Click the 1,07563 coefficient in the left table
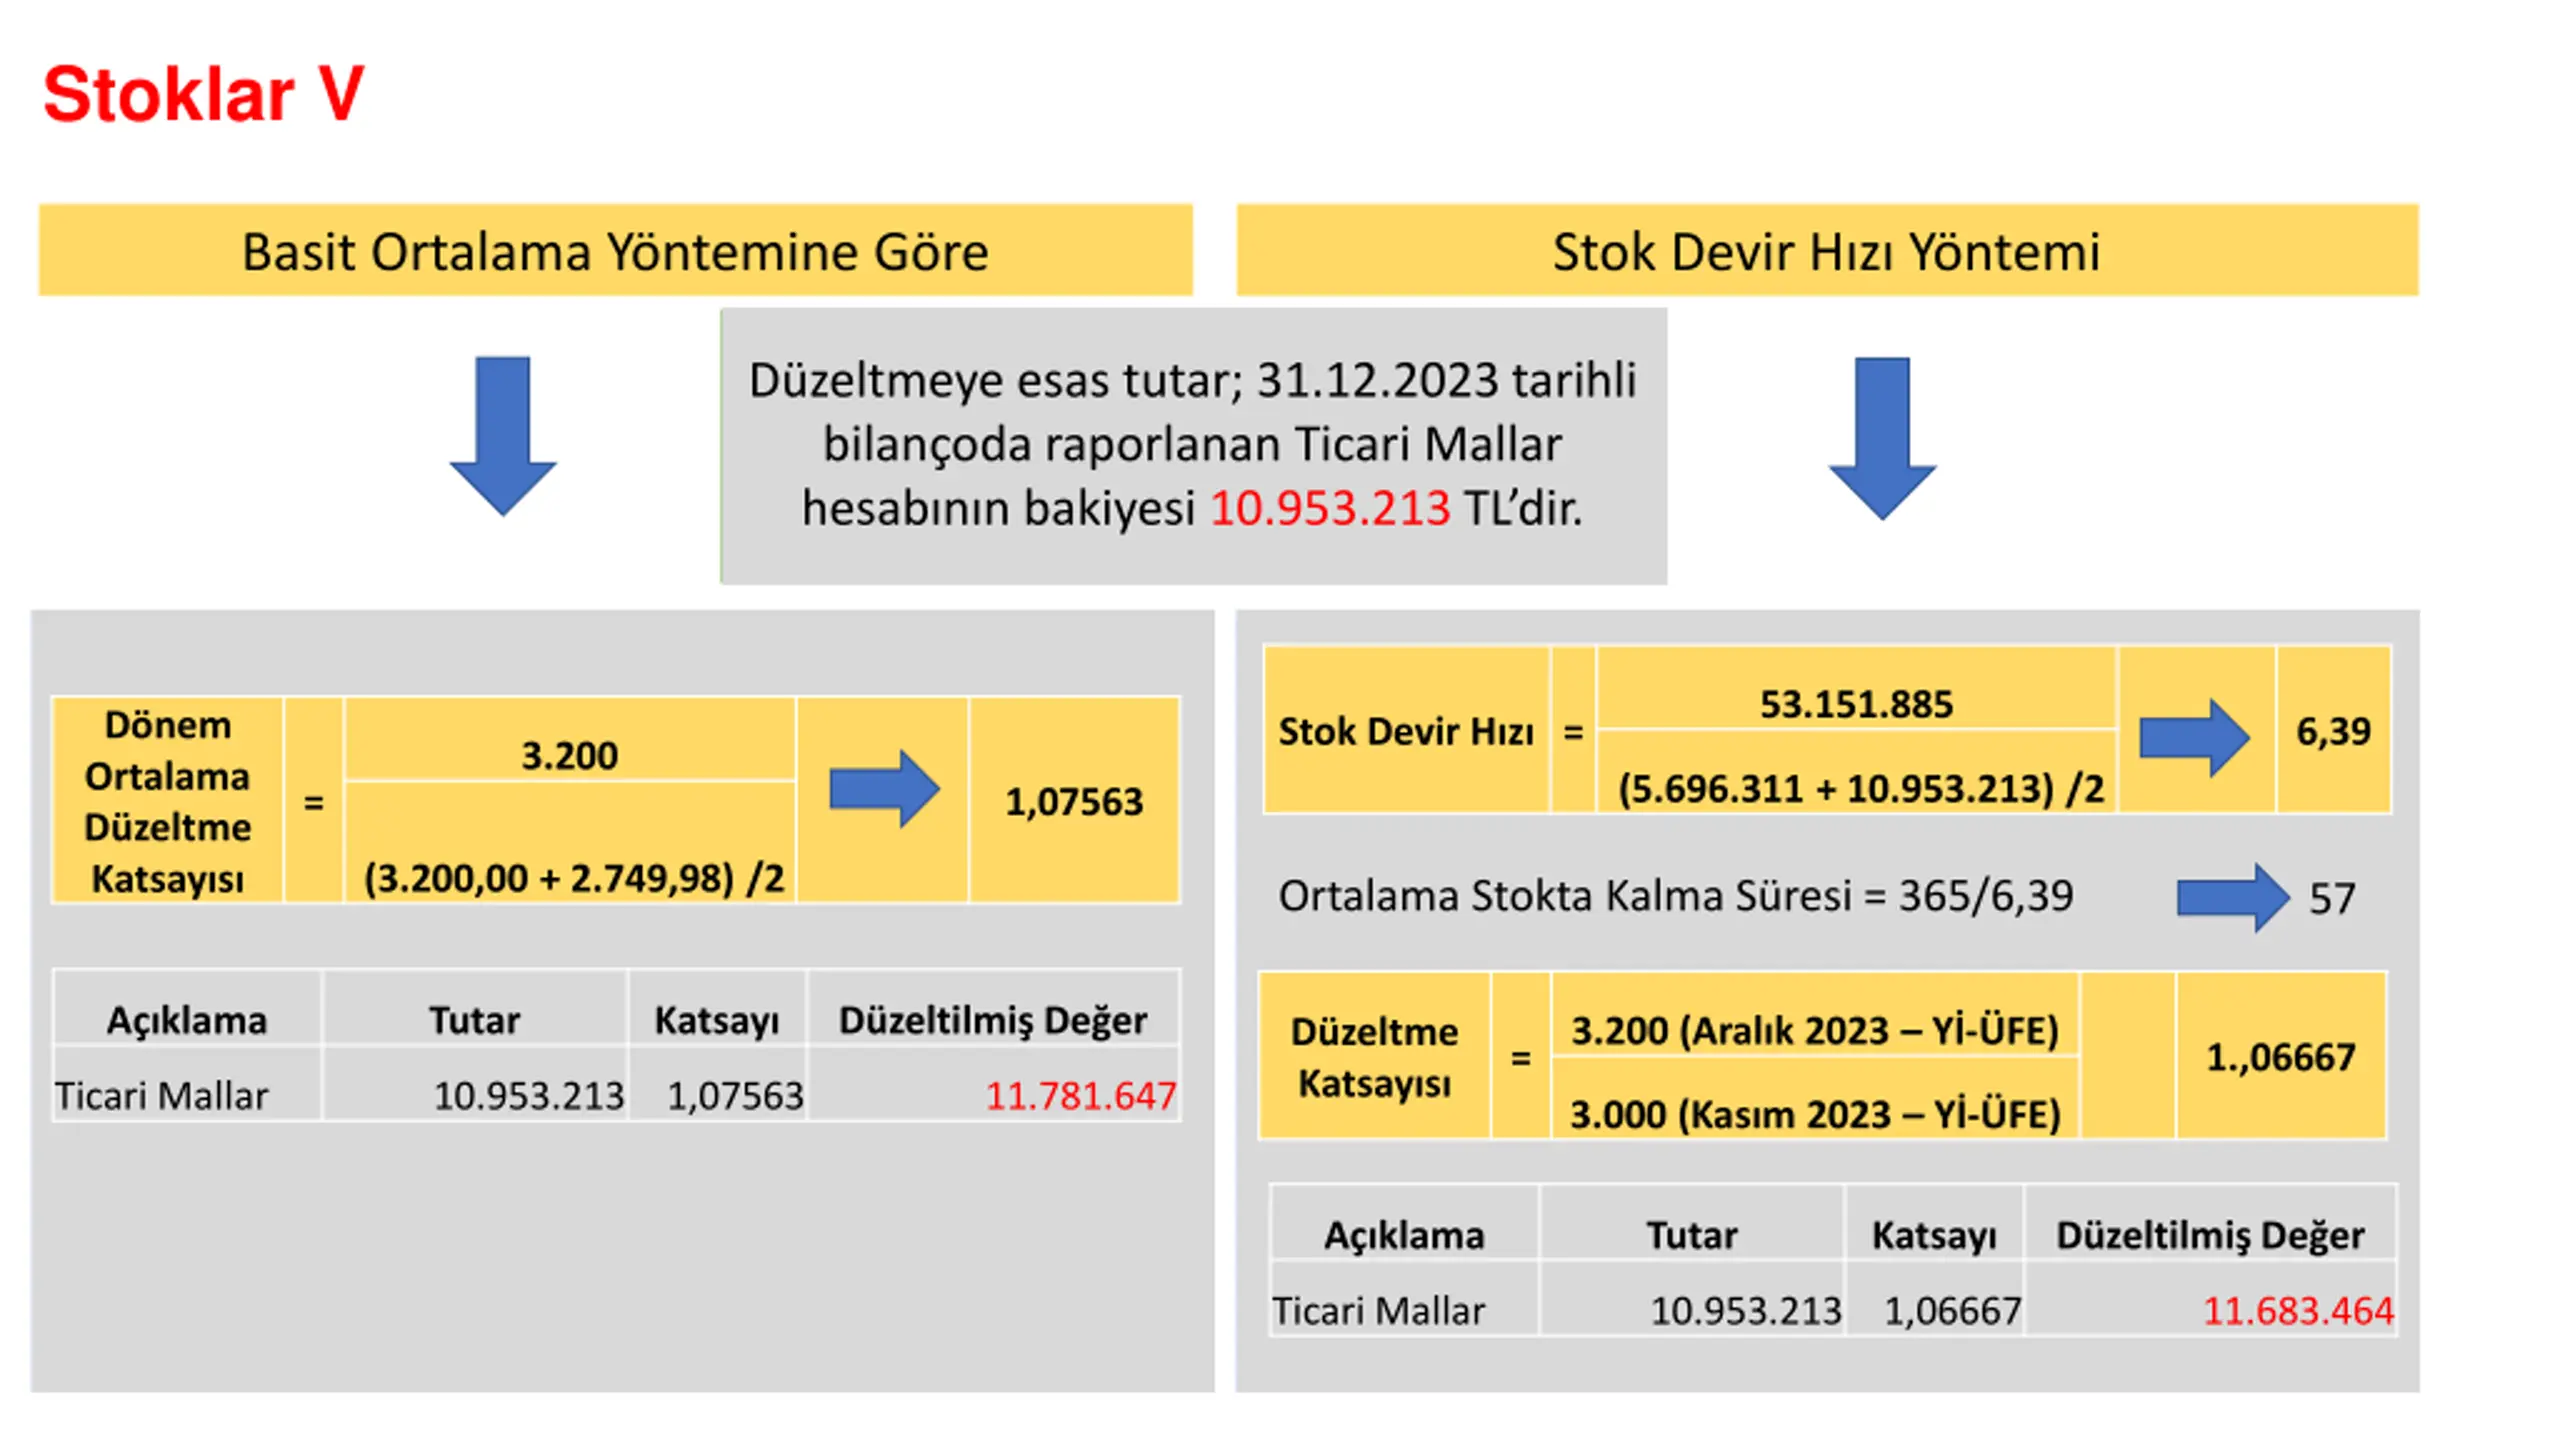This screenshot has height=1440, width=2560. 735,1096
